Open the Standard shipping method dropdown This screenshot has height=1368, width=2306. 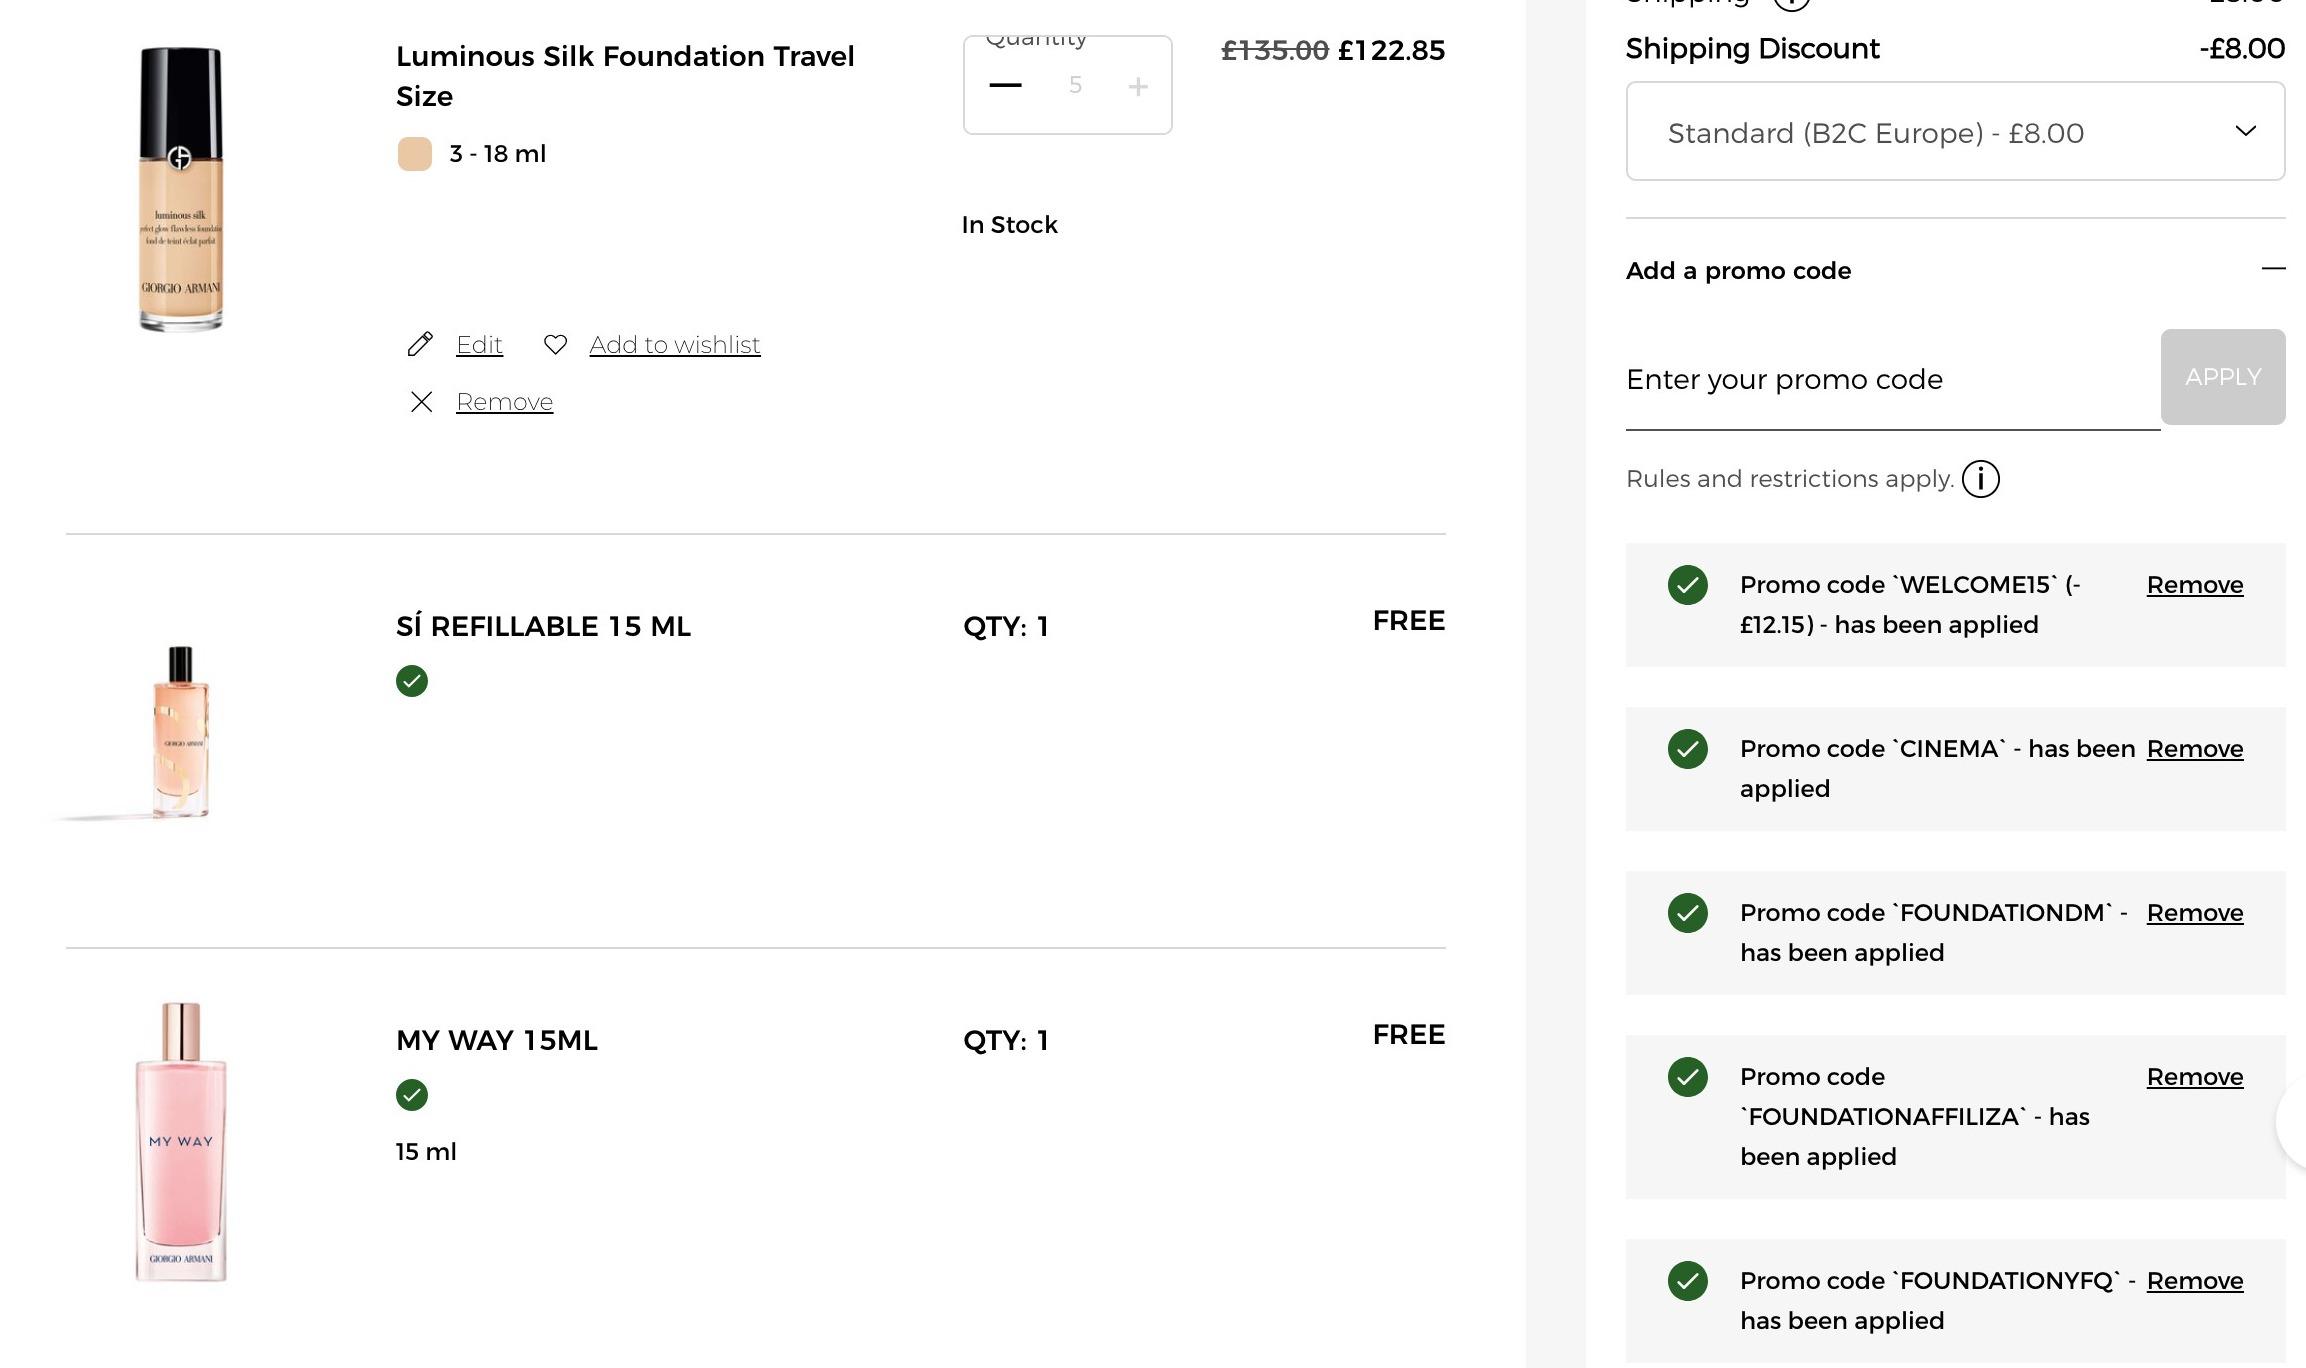coord(1955,132)
